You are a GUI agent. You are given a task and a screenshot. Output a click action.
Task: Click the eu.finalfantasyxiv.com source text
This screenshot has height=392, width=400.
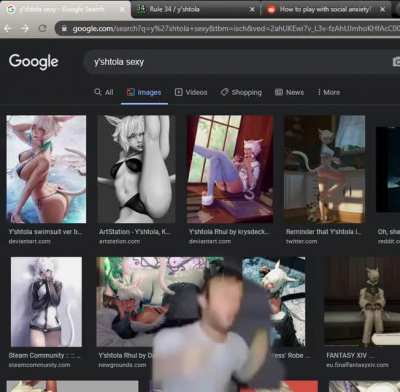pos(357,365)
